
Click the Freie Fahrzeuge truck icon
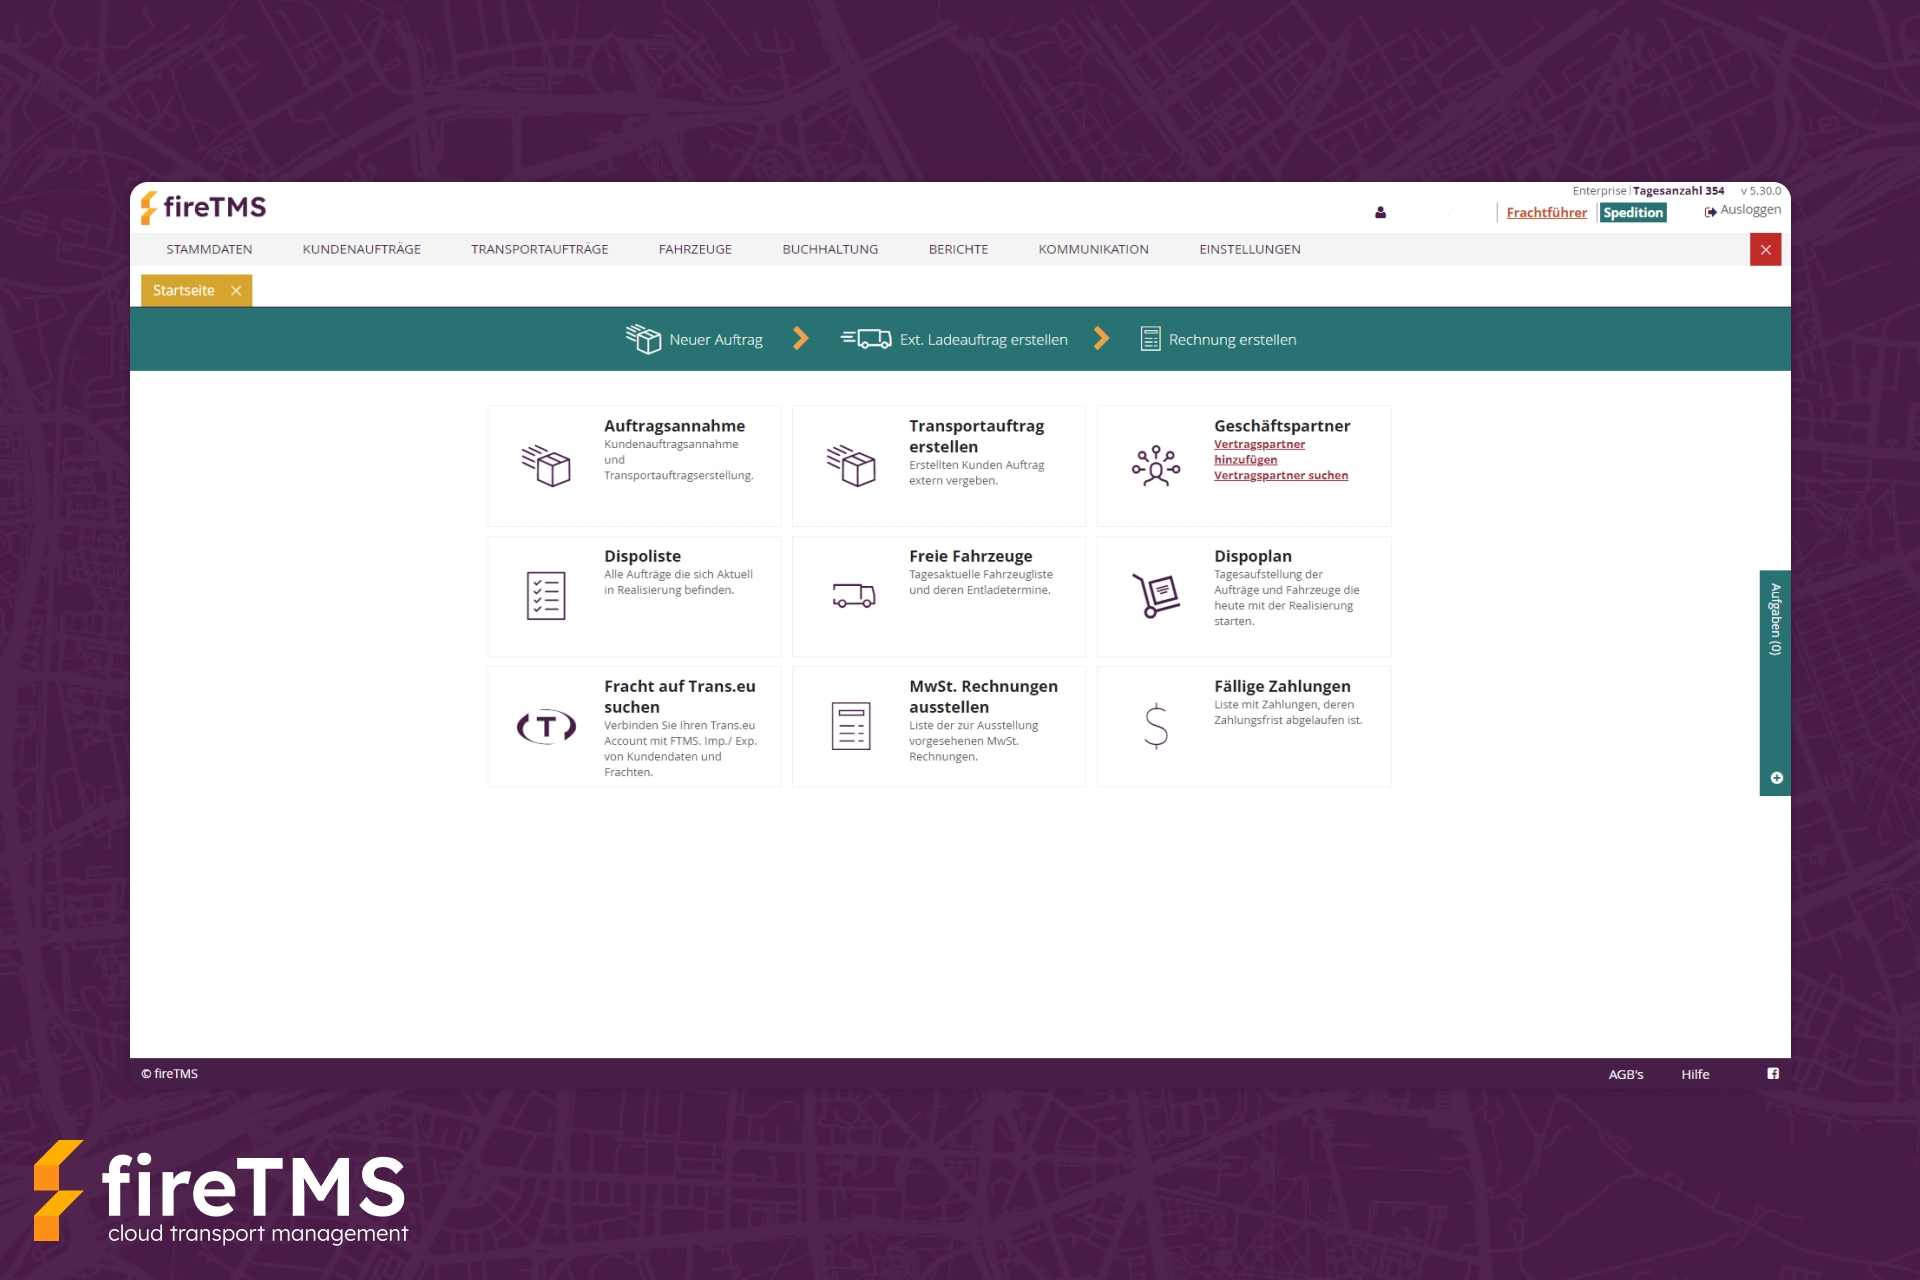tap(853, 596)
